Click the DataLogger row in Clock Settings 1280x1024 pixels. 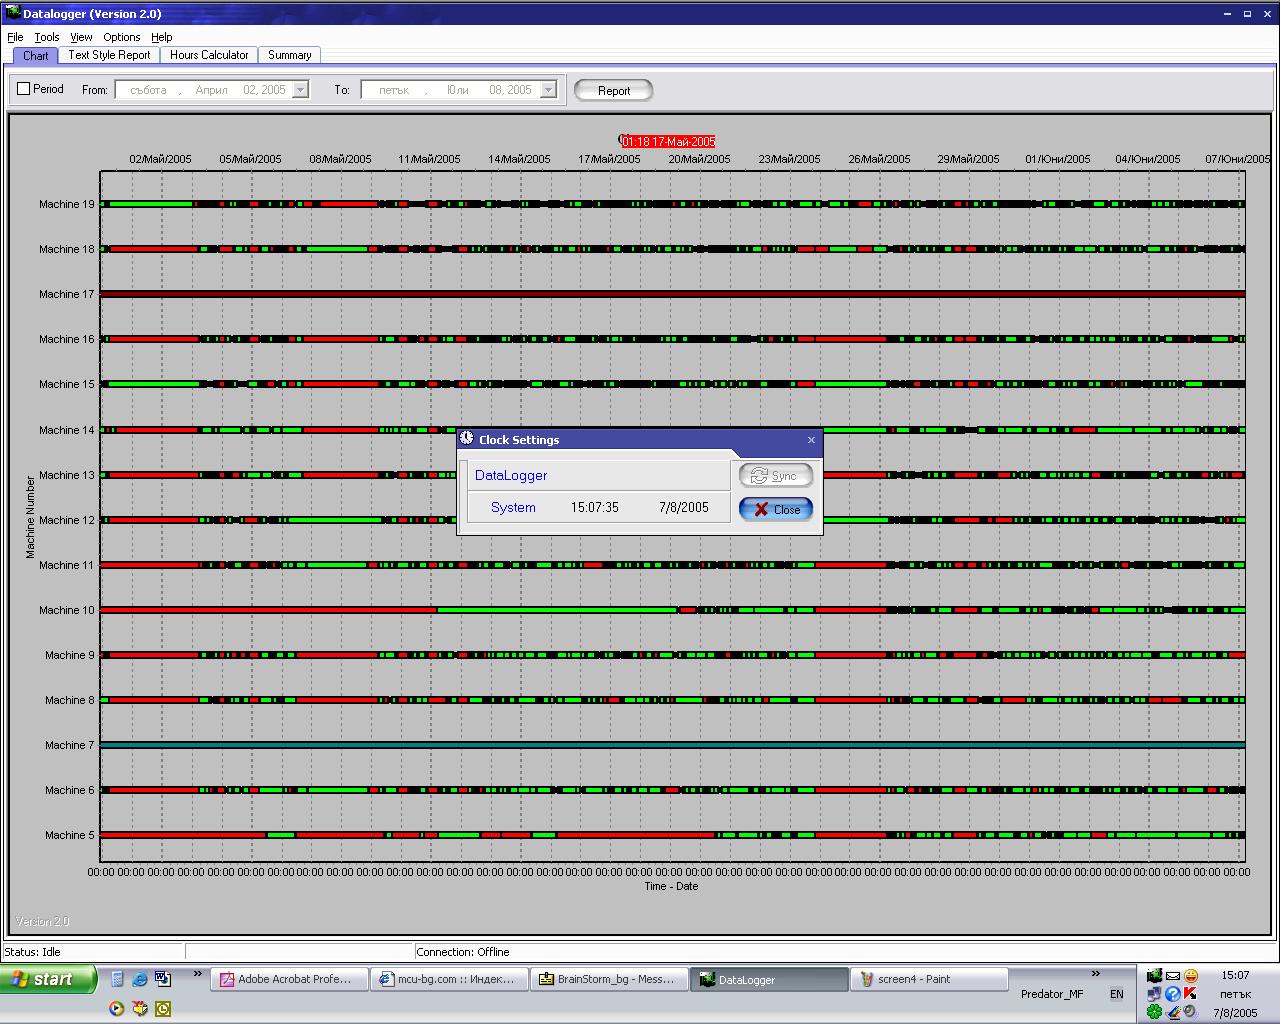click(599, 475)
